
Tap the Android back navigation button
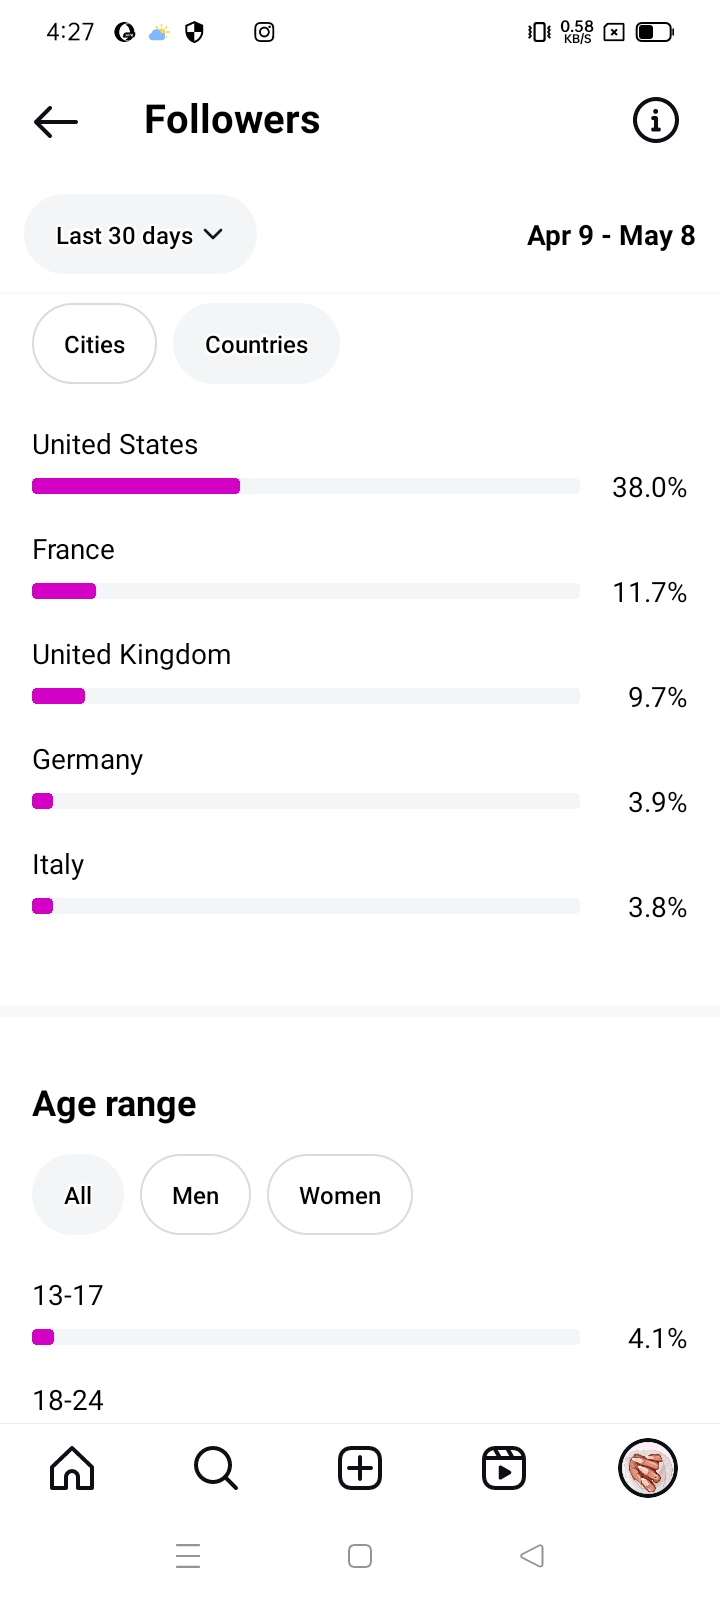click(x=532, y=1556)
